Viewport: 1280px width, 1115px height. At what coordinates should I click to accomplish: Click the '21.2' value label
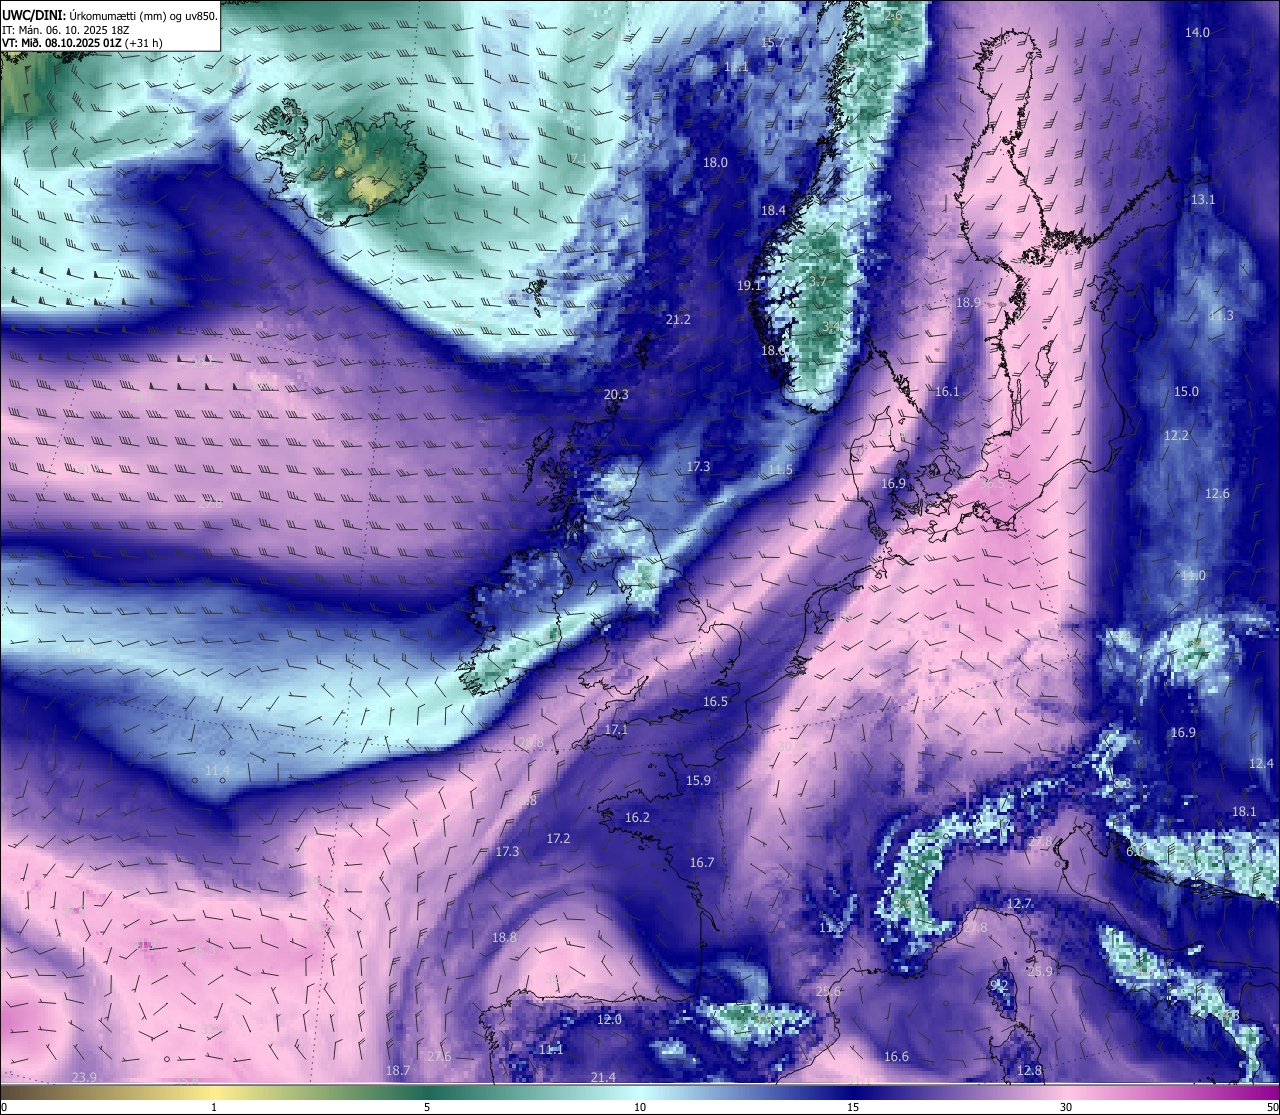pyautogui.click(x=678, y=320)
